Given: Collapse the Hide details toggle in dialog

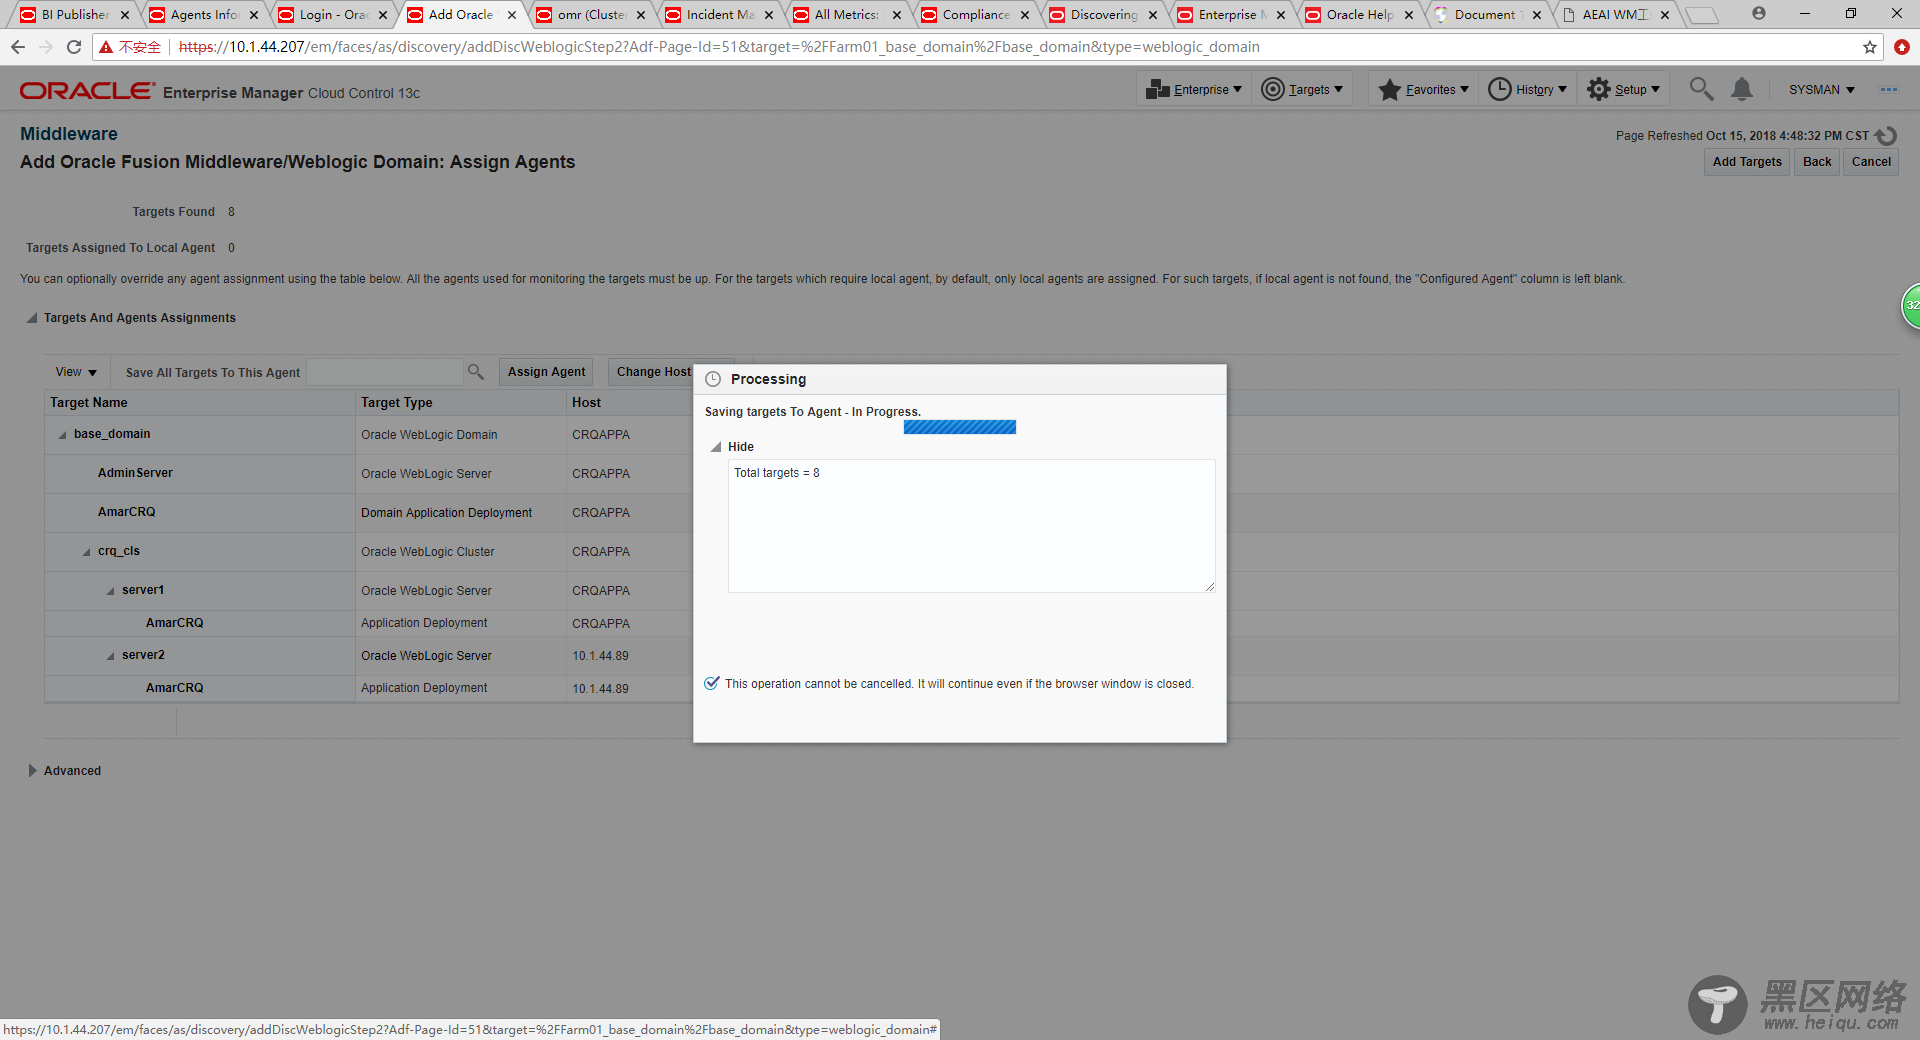Looking at the screenshot, I should pyautogui.click(x=716, y=447).
